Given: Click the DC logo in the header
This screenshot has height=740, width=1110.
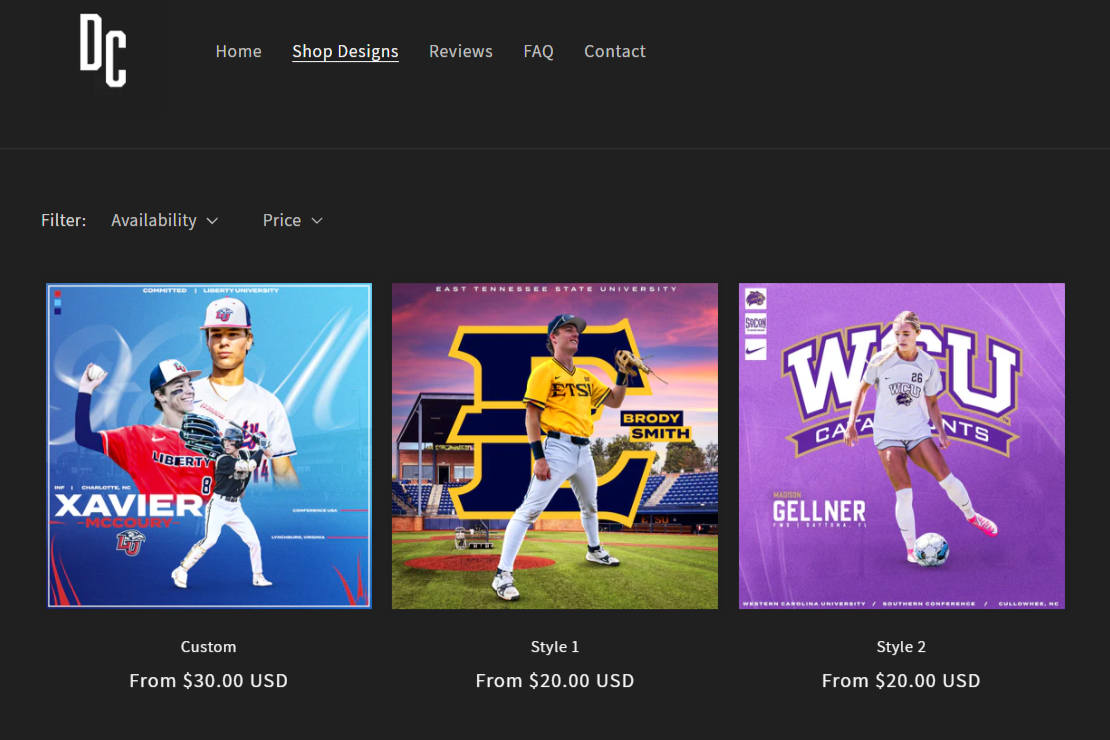Looking at the screenshot, I should (x=103, y=50).
